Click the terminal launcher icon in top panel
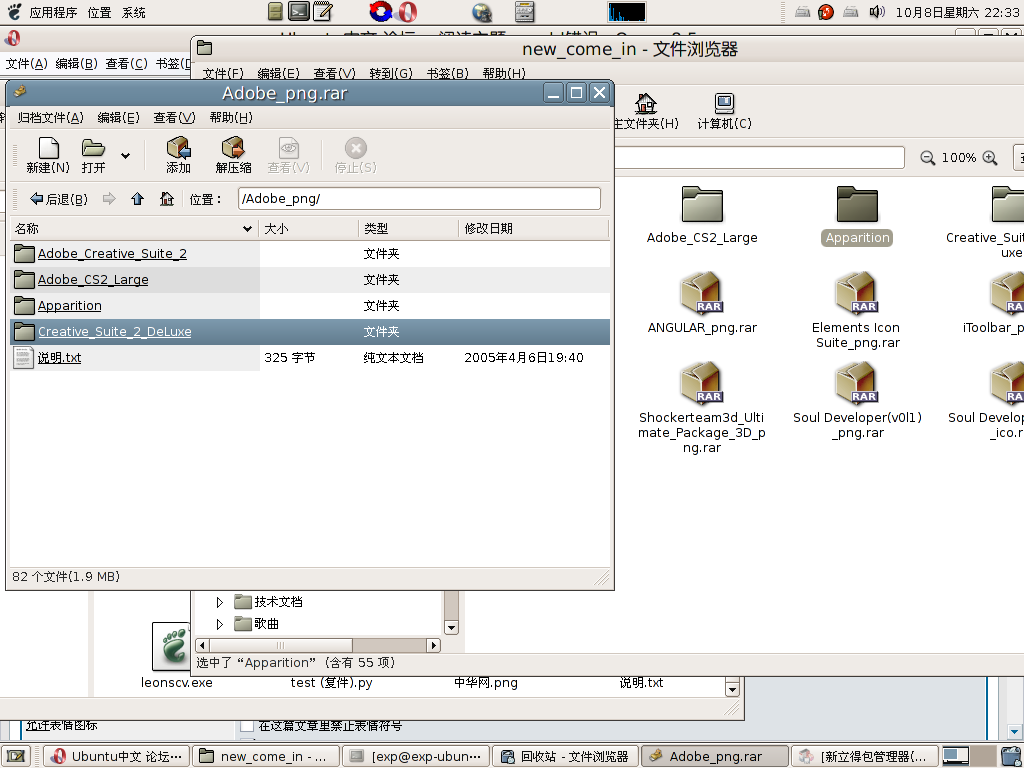This screenshot has width=1024, height=768. (x=299, y=12)
